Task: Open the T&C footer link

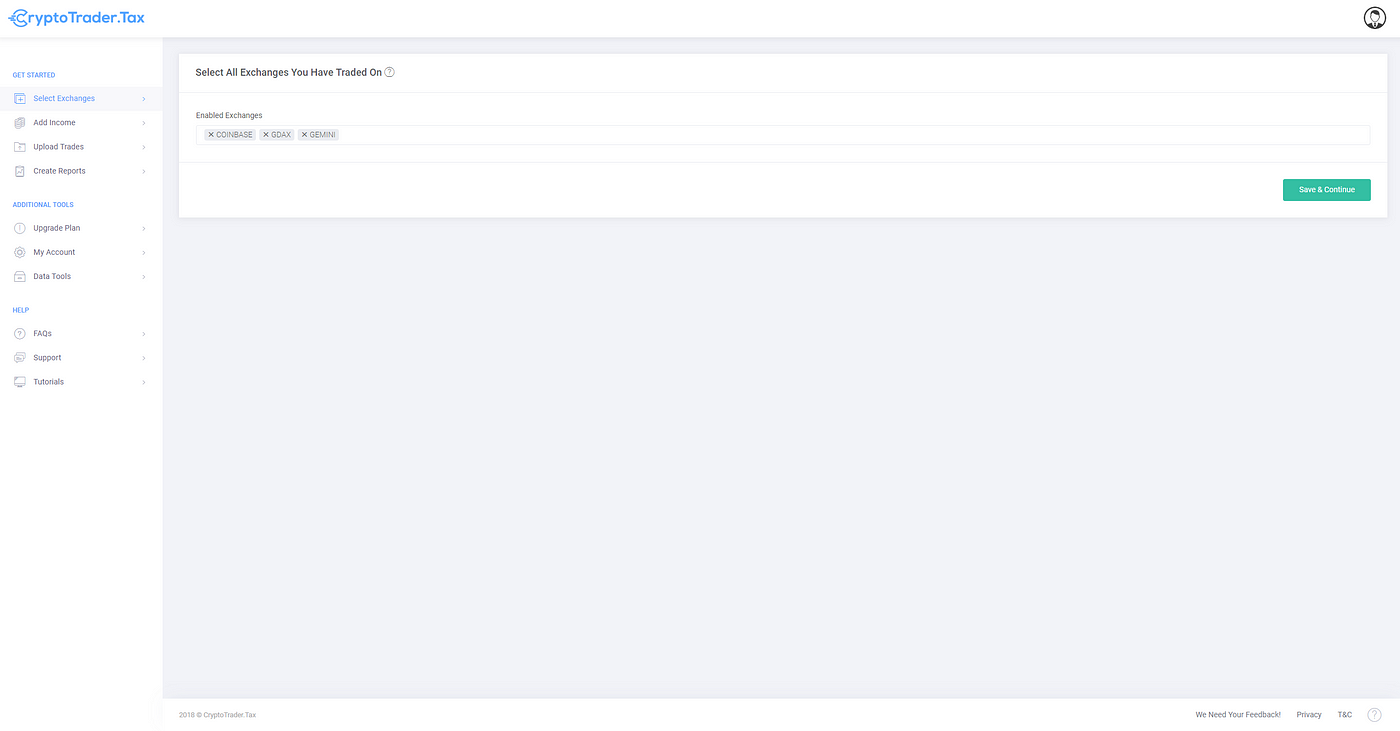Action: coord(1345,715)
